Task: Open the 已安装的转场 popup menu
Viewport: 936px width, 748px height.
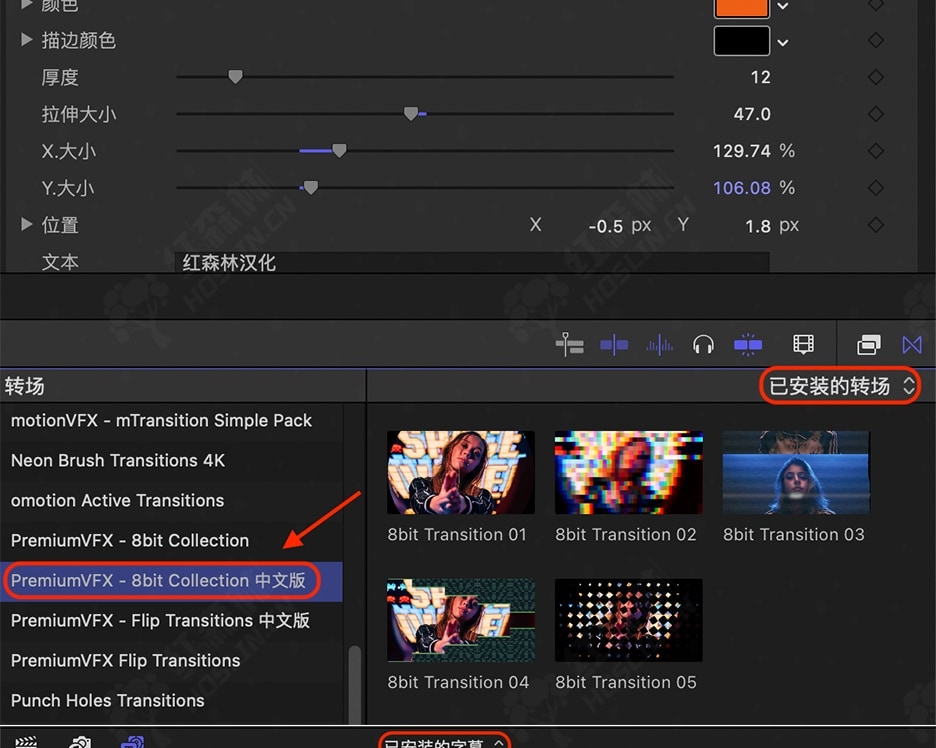Action: coord(840,386)
